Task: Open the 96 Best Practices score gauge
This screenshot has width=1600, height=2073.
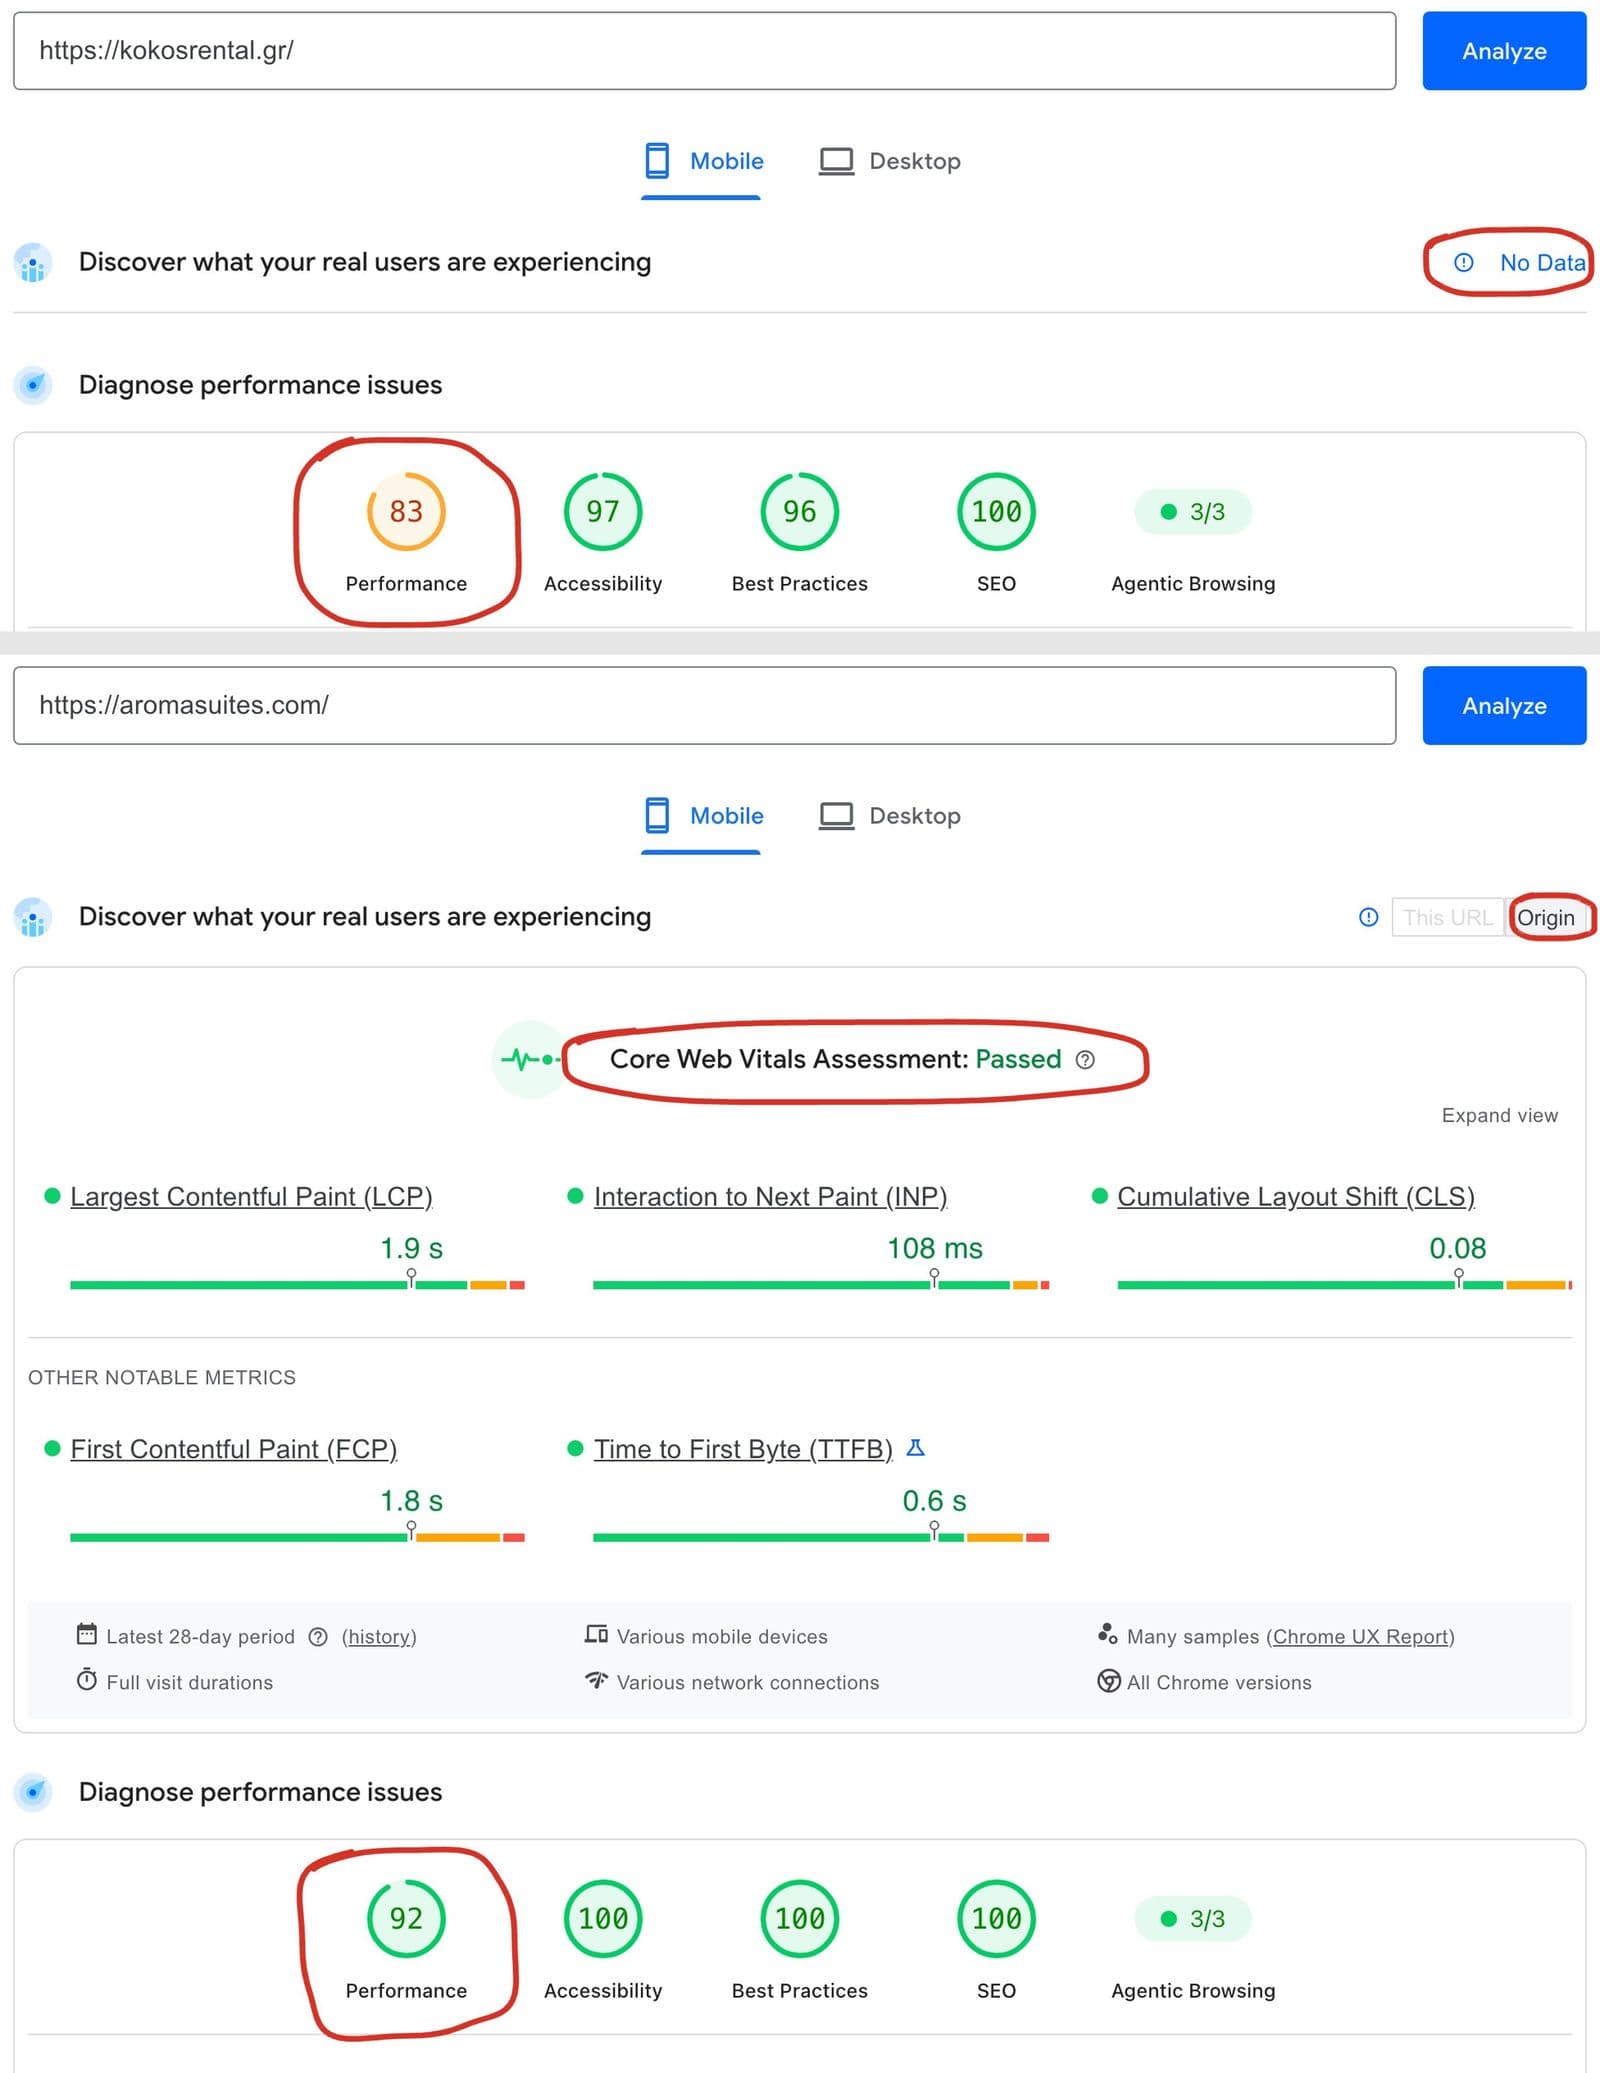Action: [x=799, y=511]
